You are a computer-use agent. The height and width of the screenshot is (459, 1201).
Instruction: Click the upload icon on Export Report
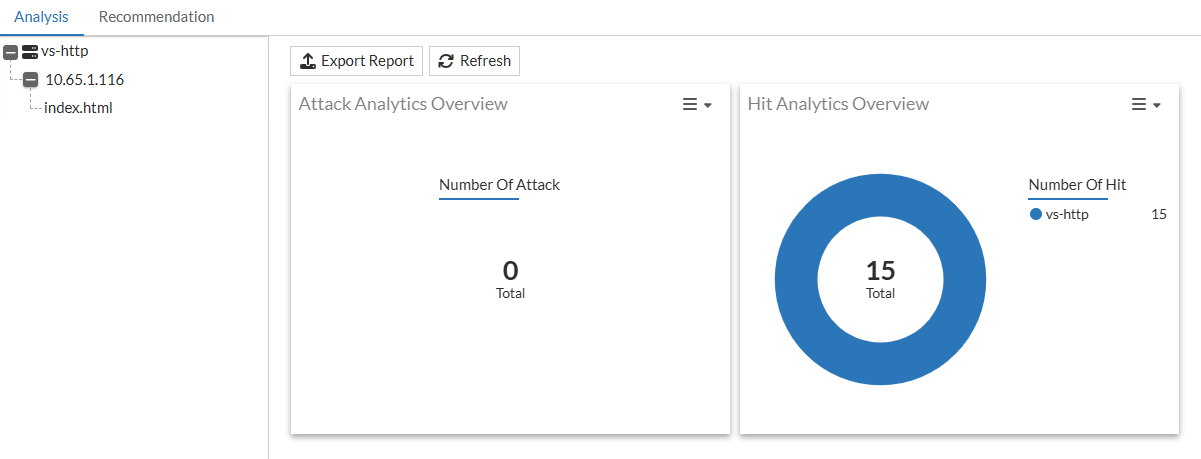(308, 61)
